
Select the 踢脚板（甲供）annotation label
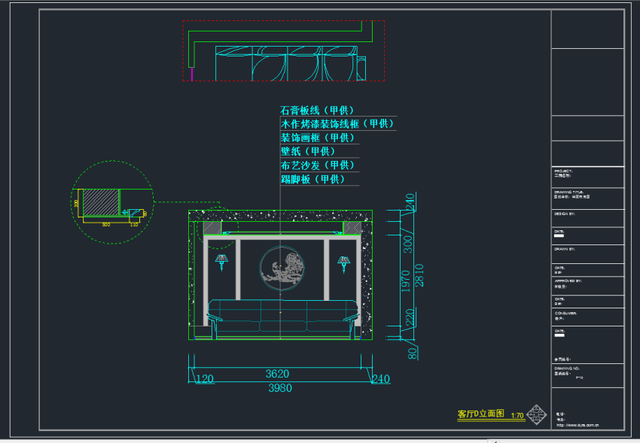tap(313, 179)
